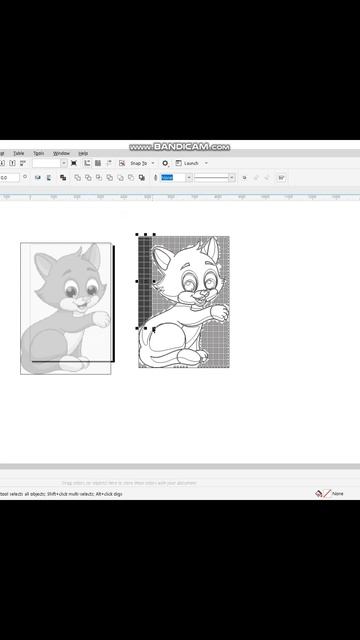Click the zoom level input box
This screenshot has height=640, width=360.
coord(47,163)
